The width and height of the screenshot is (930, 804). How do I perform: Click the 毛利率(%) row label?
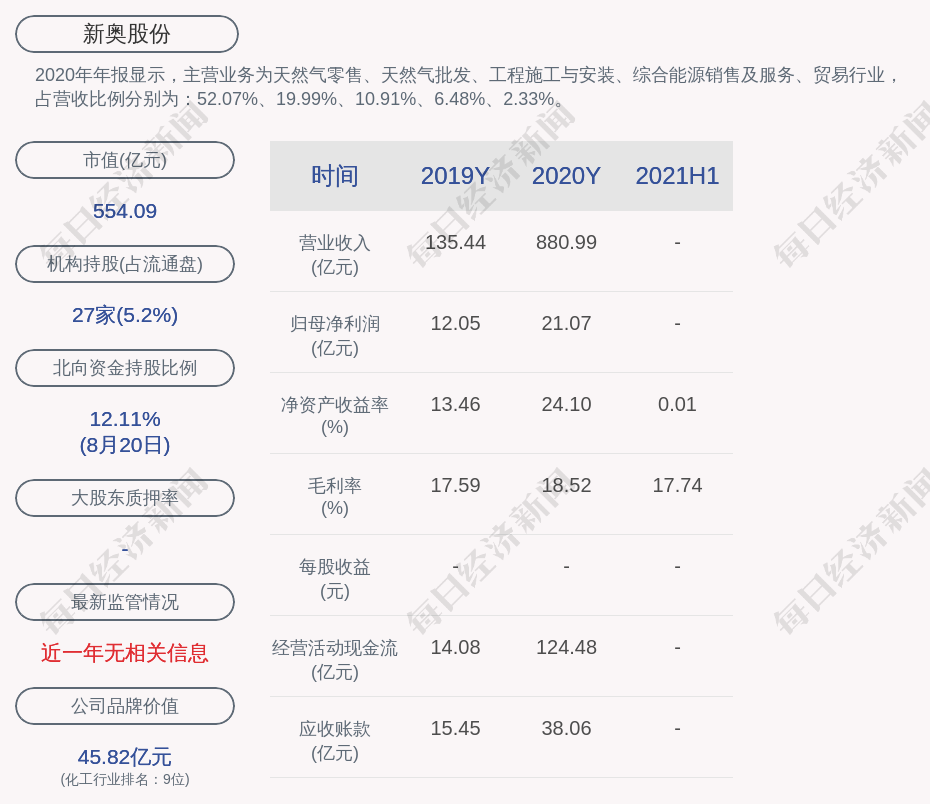coord(335,497)
